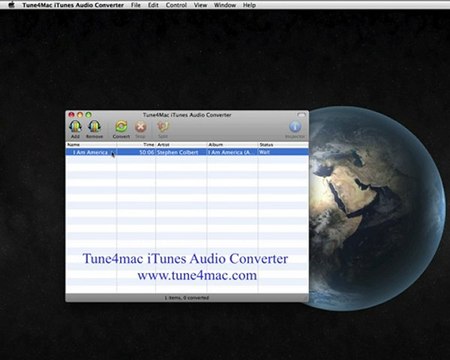Minimize the converter window with yellow button
This screenshot has height=360, width=450.
(x=80, y=115)
